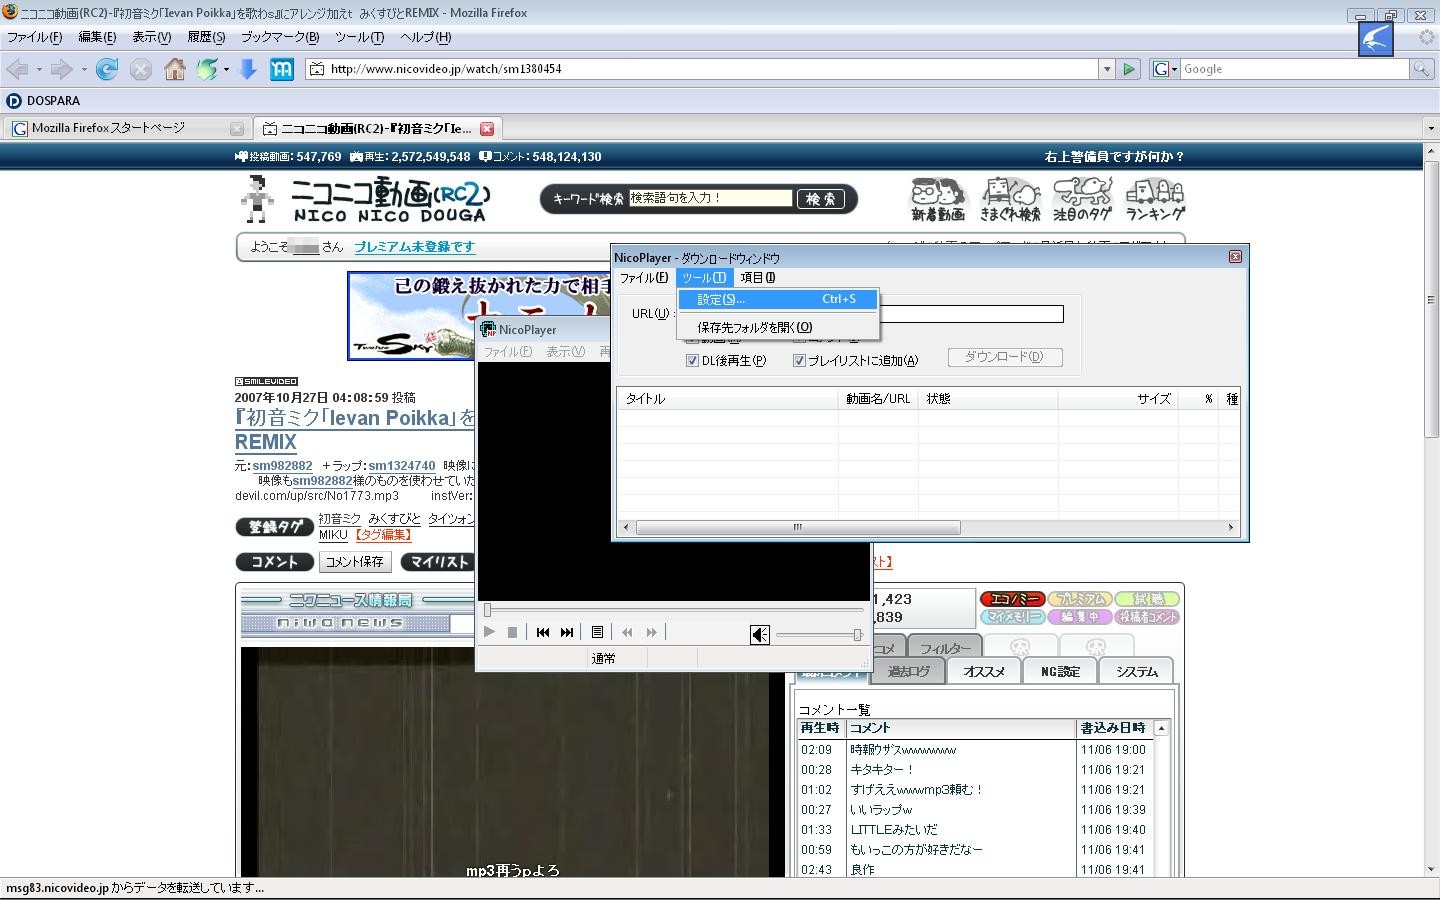Reload the page with Firefox refresh icon
The width and height of the screenshot is (1440, 900).
point(107,69)
